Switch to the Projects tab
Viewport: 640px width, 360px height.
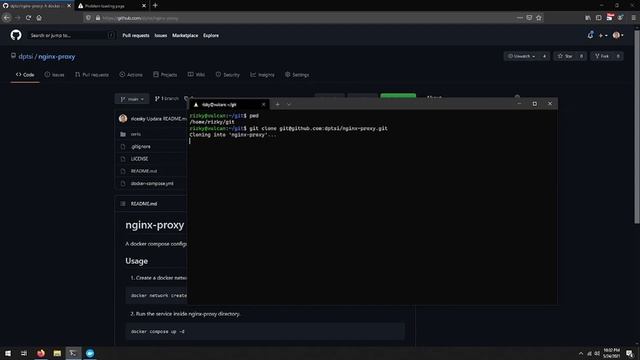(165, 75)
